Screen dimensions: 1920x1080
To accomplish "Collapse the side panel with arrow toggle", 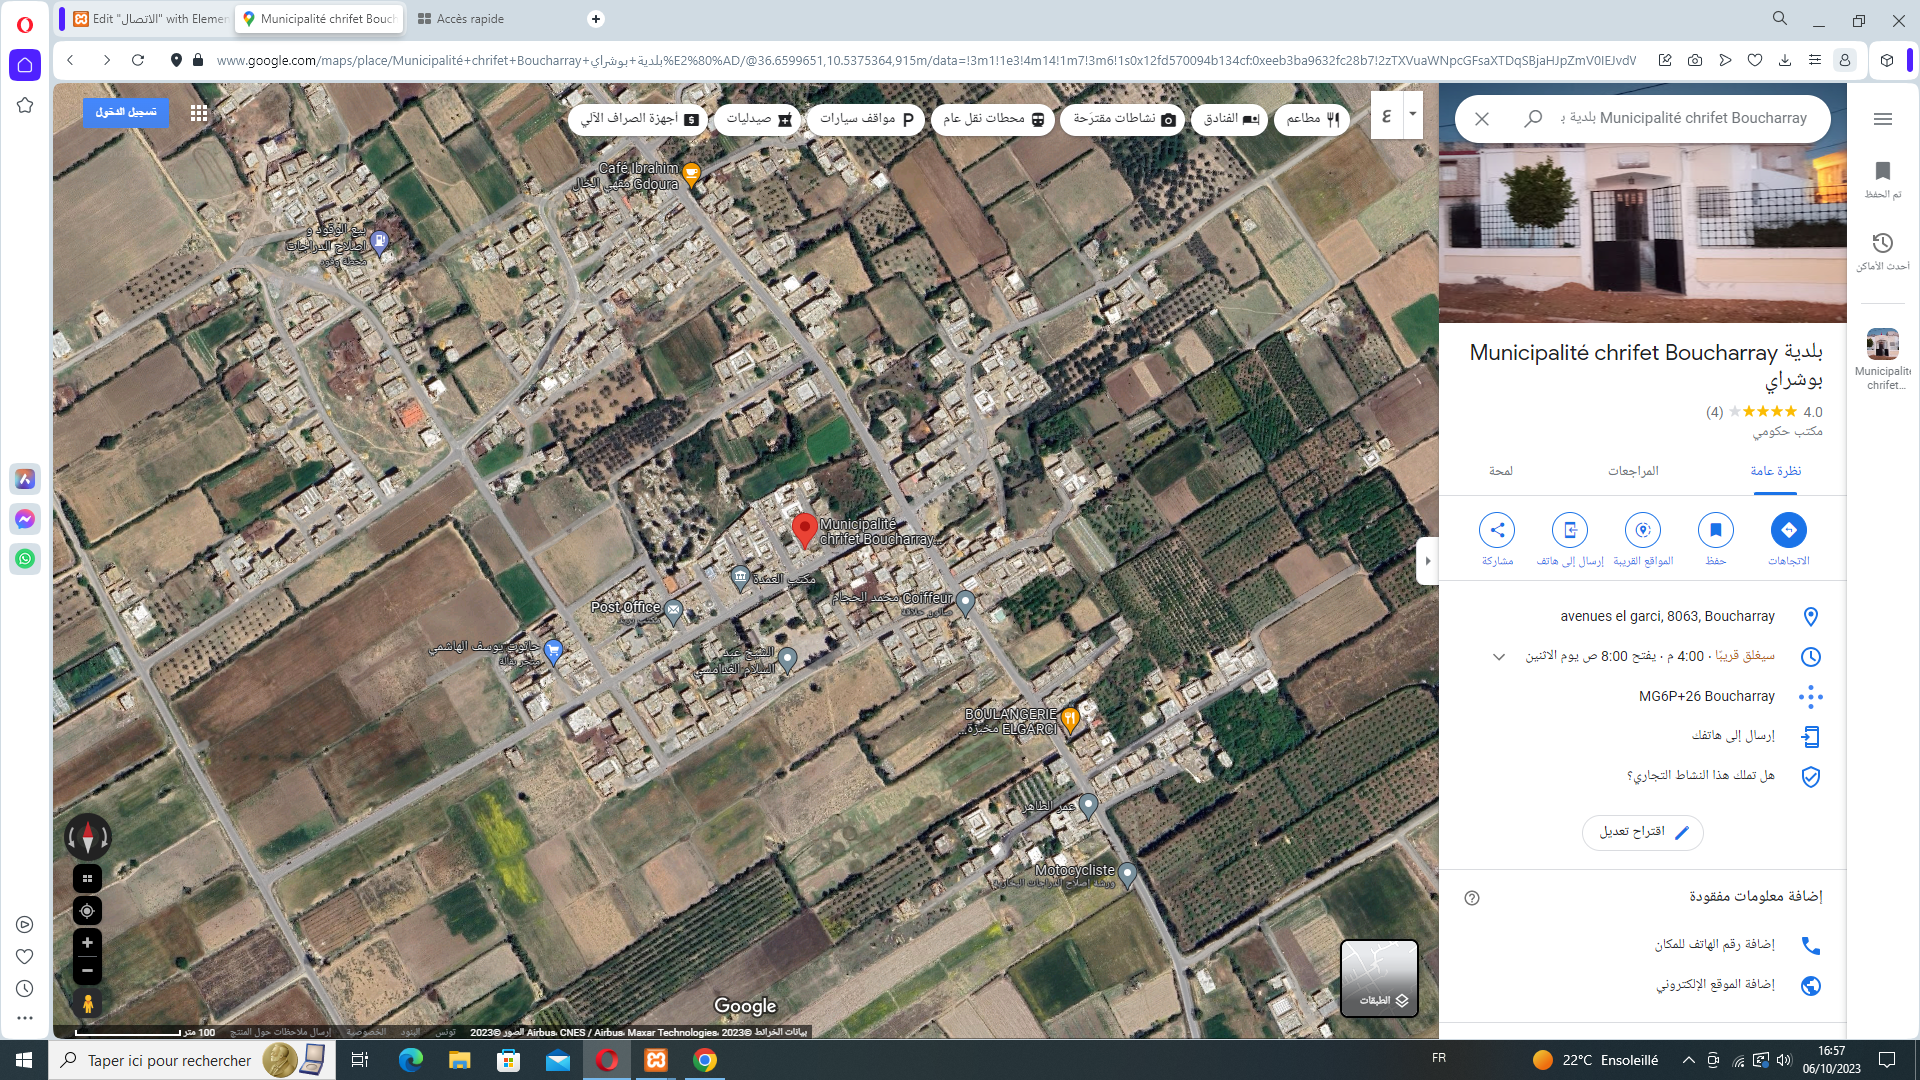I will 1427,561.
